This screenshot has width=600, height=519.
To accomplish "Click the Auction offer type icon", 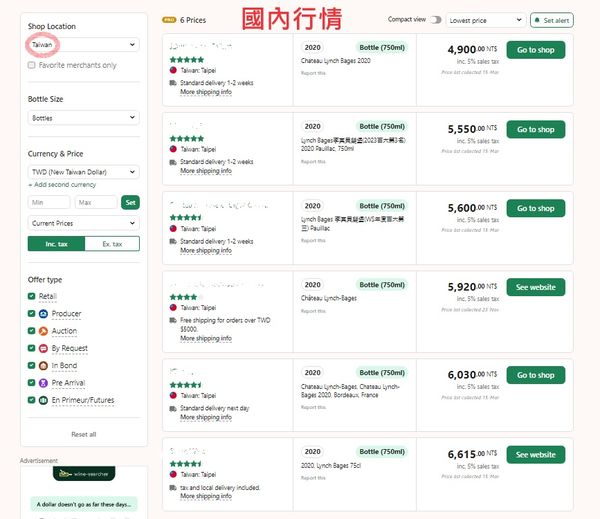I will 43,331.
